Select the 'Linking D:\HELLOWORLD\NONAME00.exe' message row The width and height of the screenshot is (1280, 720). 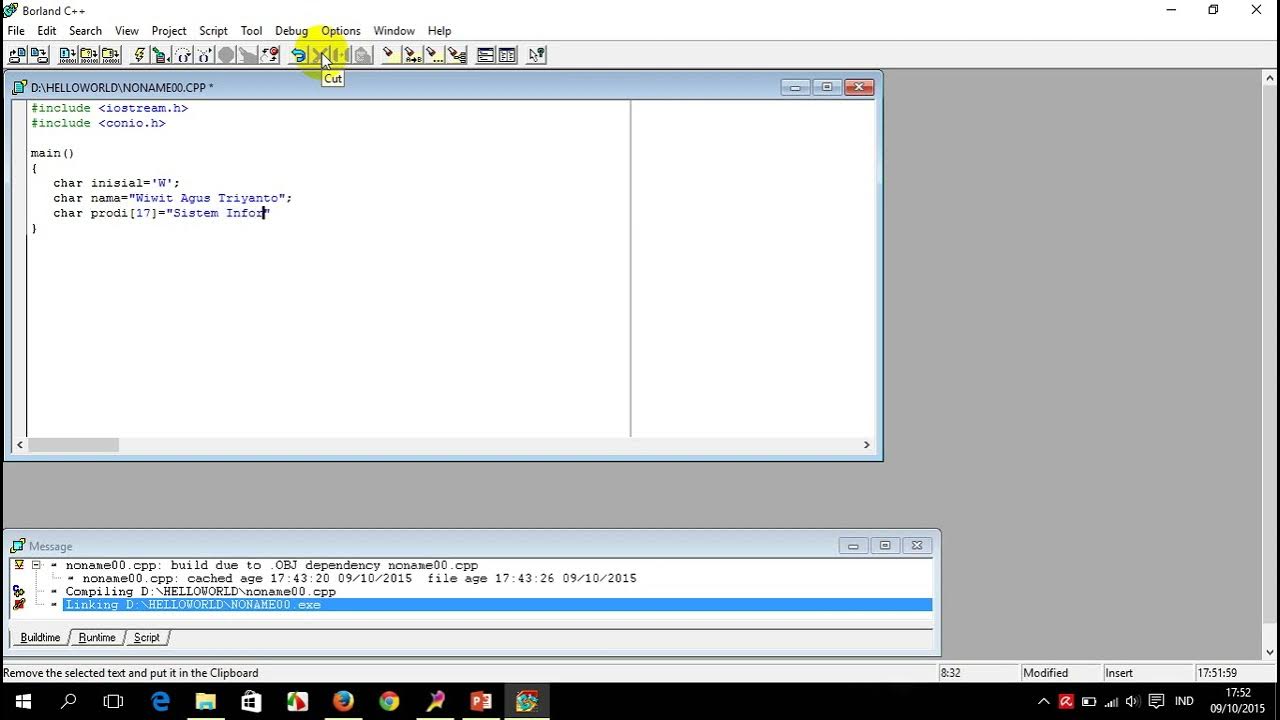pos(497,605)
